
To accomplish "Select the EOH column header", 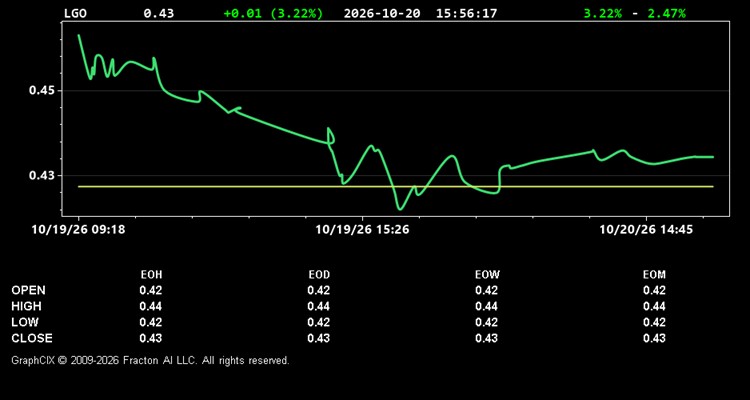I will 151,275.
